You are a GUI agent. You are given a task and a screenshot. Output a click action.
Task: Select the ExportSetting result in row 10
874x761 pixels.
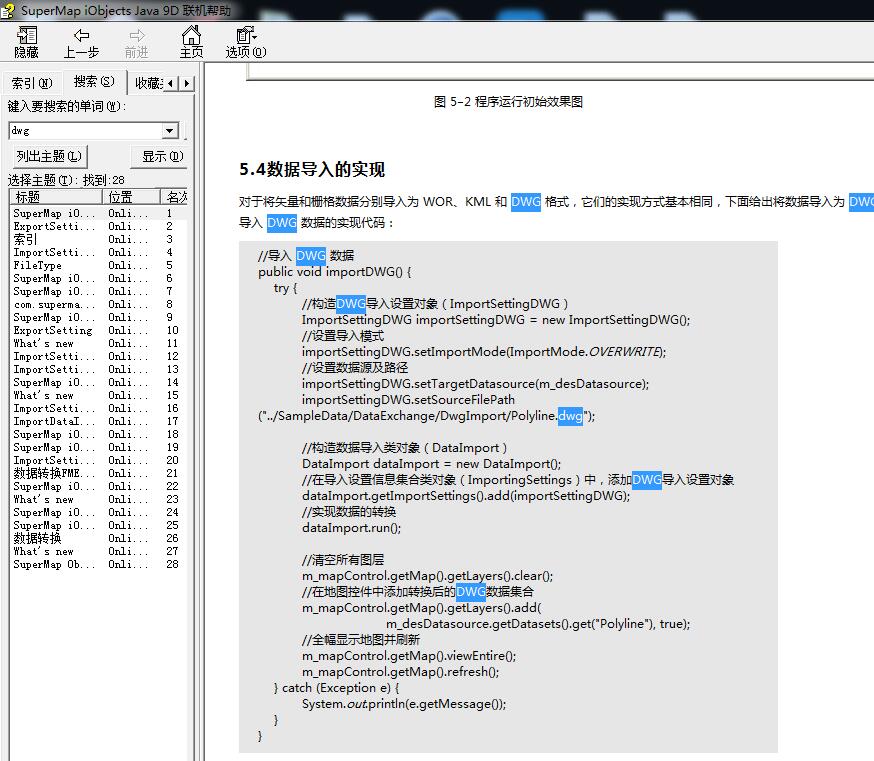[x=53, y=331]
